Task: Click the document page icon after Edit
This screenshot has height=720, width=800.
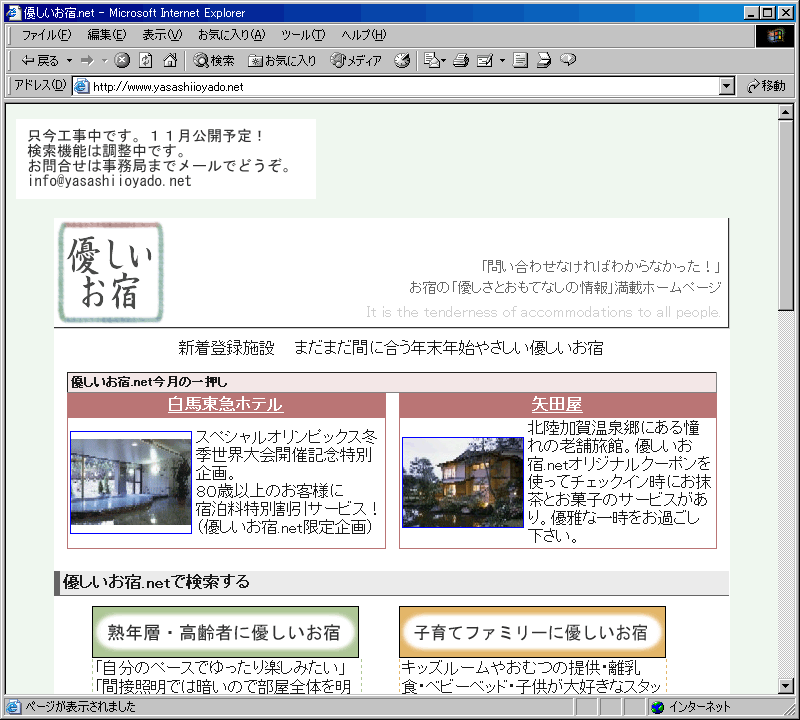Action: click(x=520, y=60)
